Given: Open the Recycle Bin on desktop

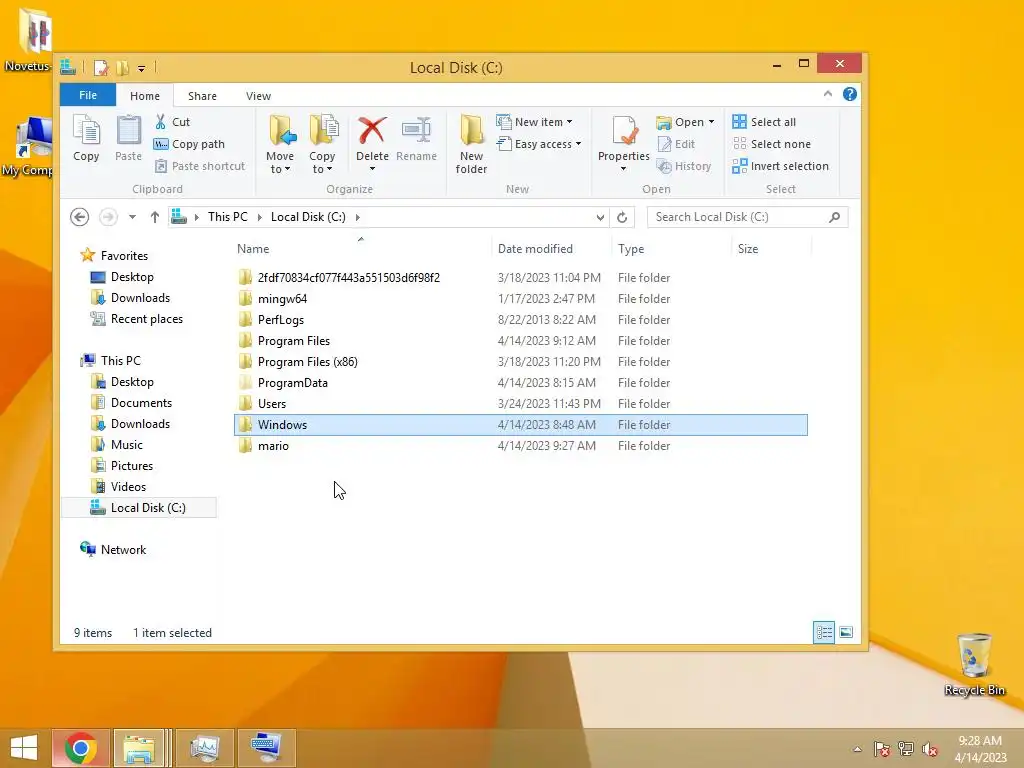Looking at the screenshot, I should point(974,664).
